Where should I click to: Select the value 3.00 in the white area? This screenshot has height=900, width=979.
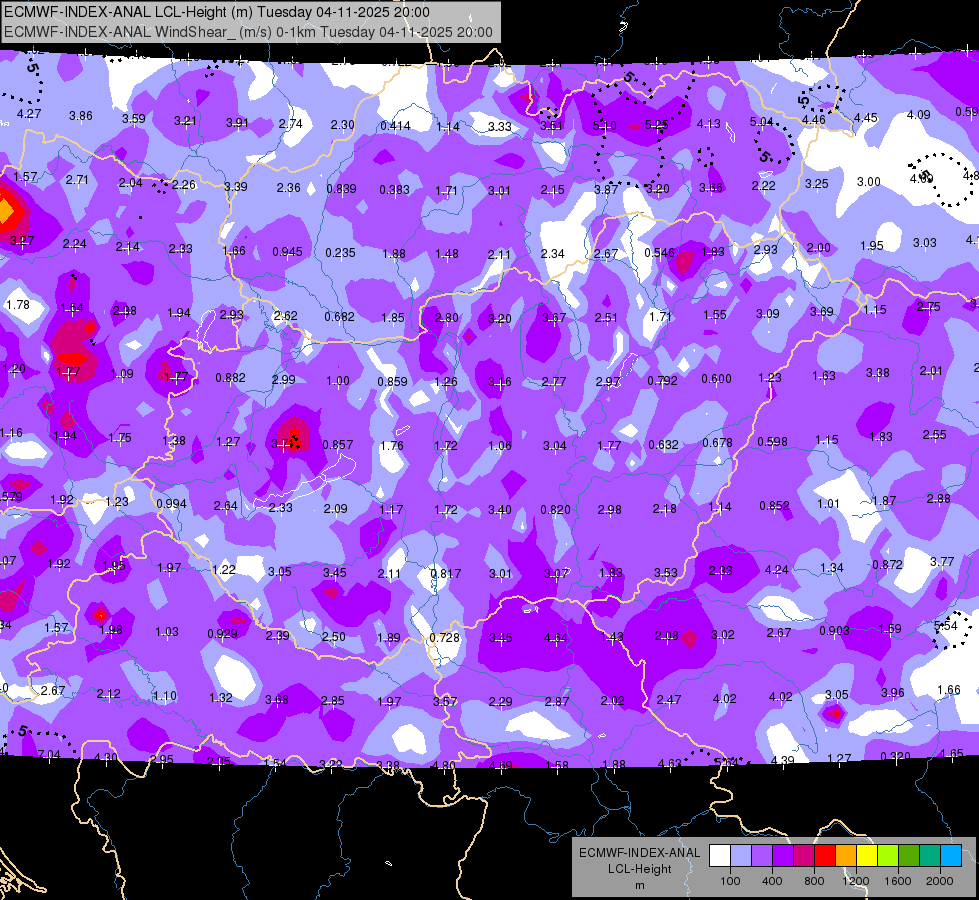[868, 182]
